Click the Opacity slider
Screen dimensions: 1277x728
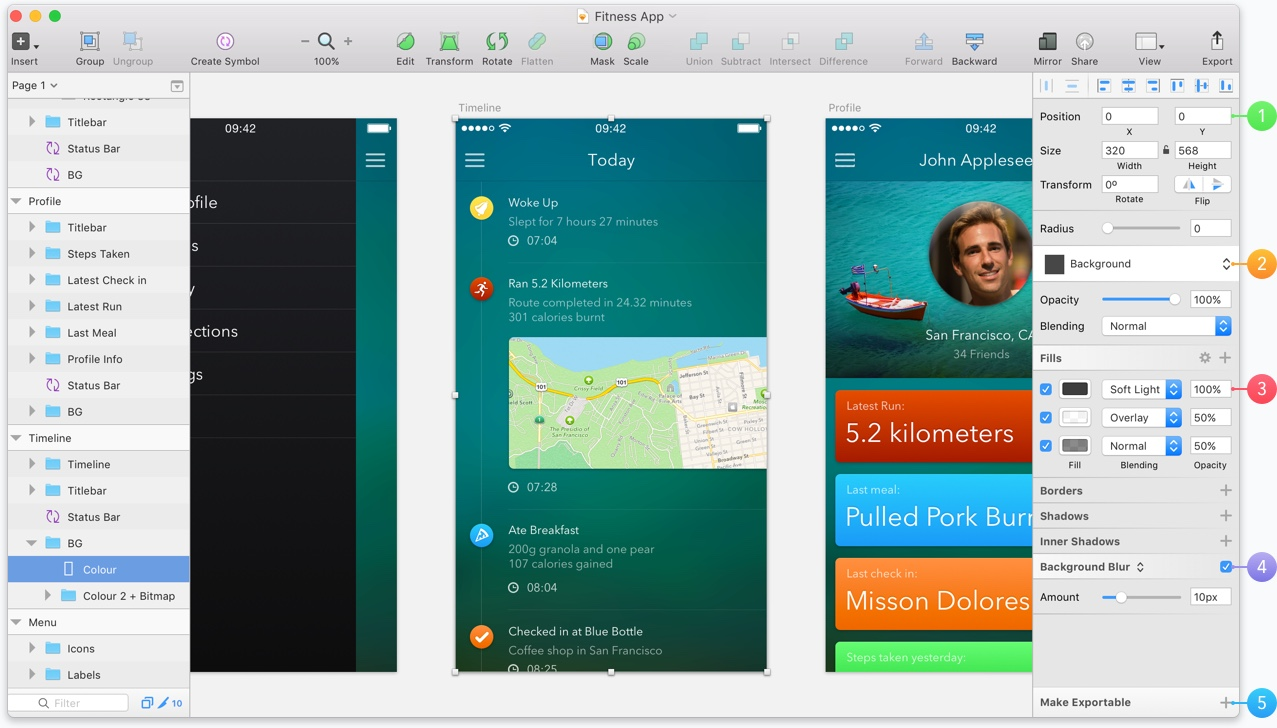[x=1141, y=300]
